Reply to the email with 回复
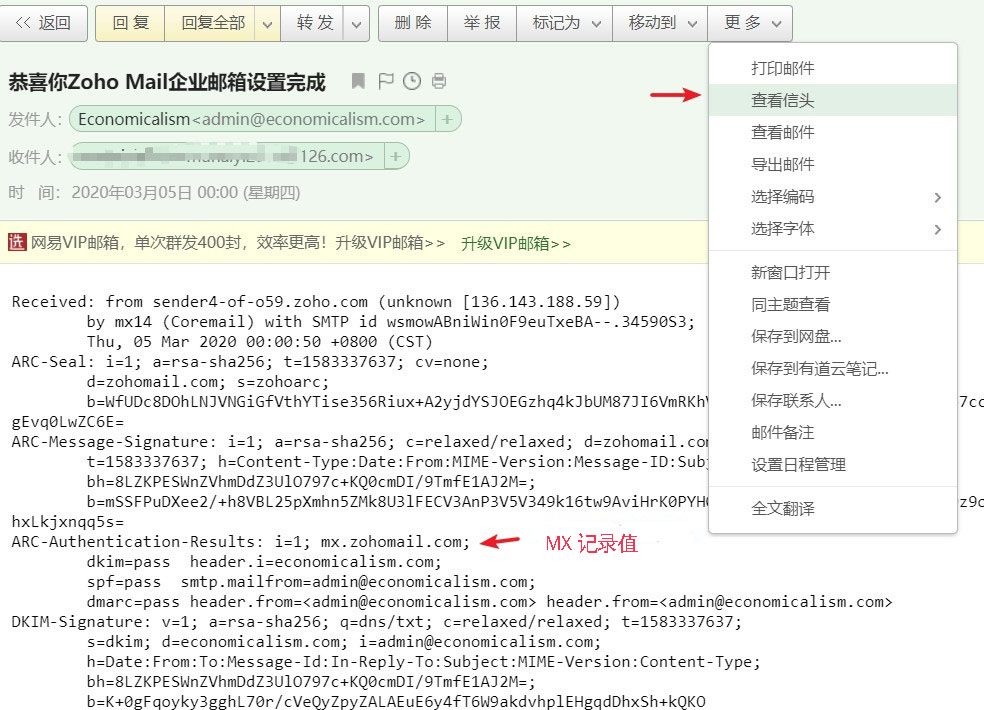The height and width of the screenshot is (710, 984). click(x=130, y=23)
